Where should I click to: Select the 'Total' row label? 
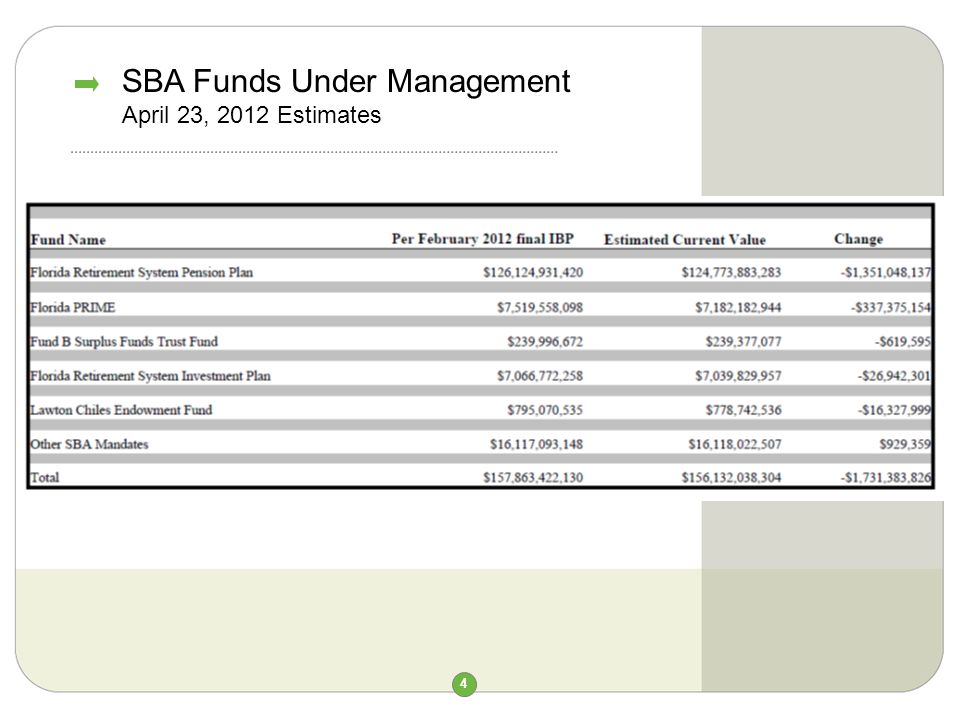(45, 478)
